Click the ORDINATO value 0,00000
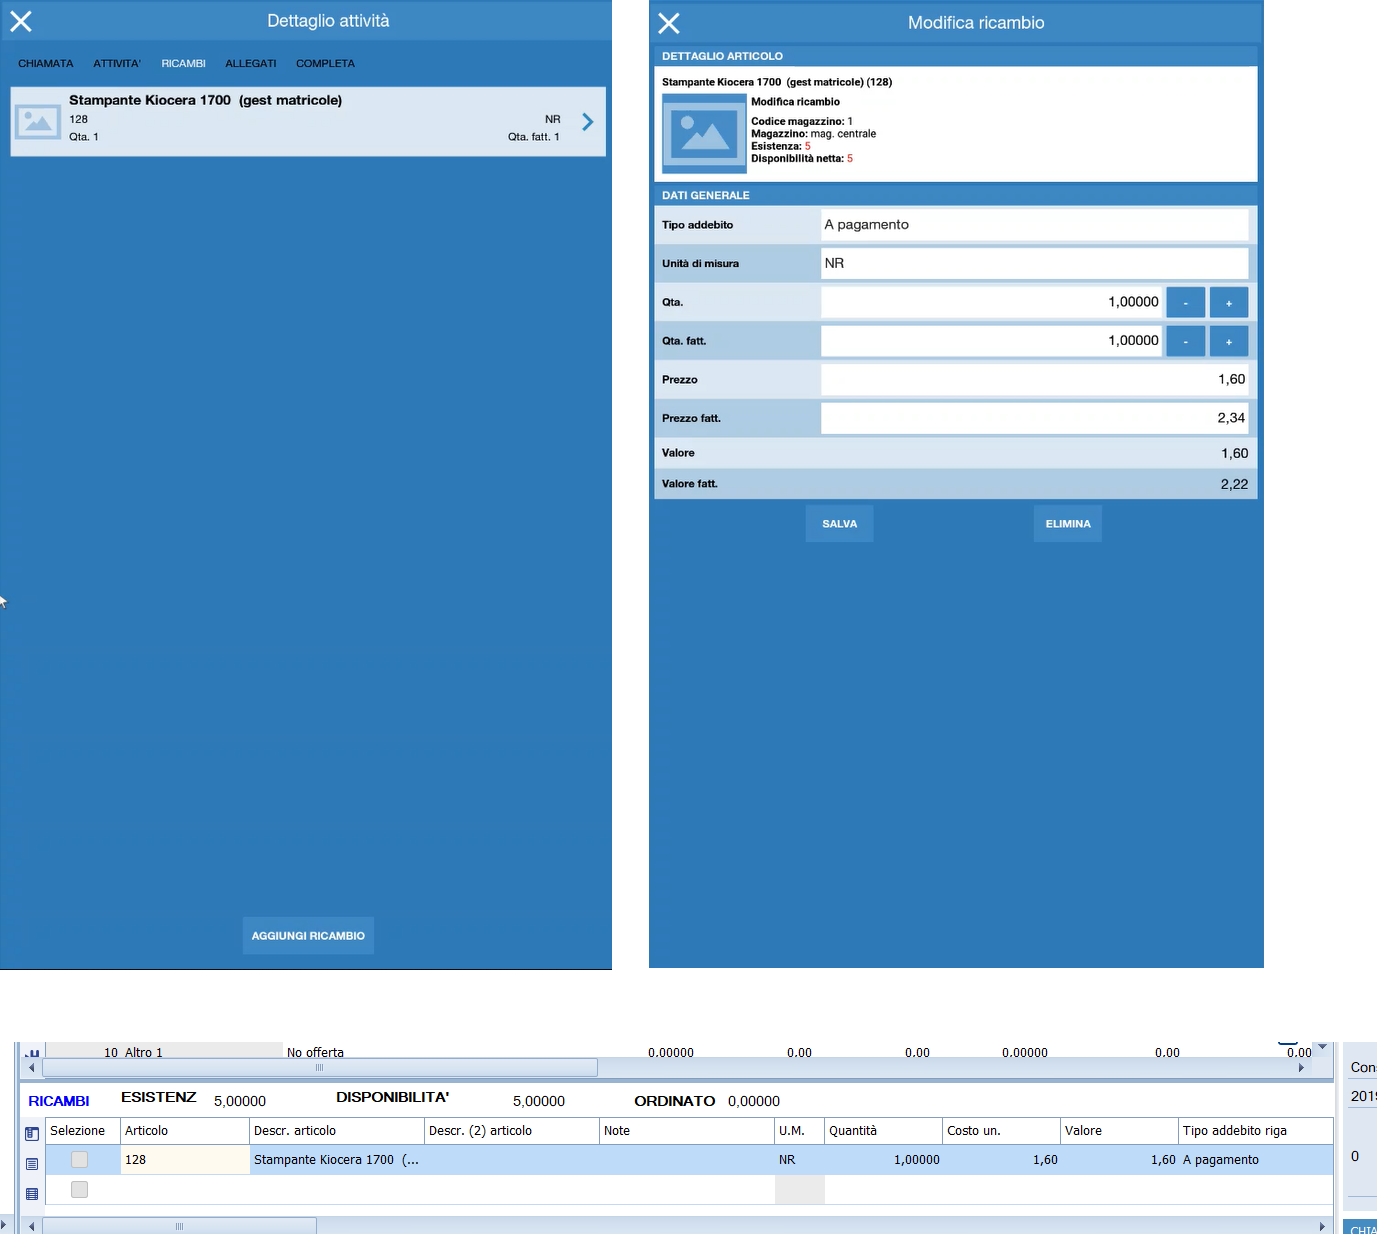The height and width of the screenshot is (1260, 1400). click(754, 1101)
